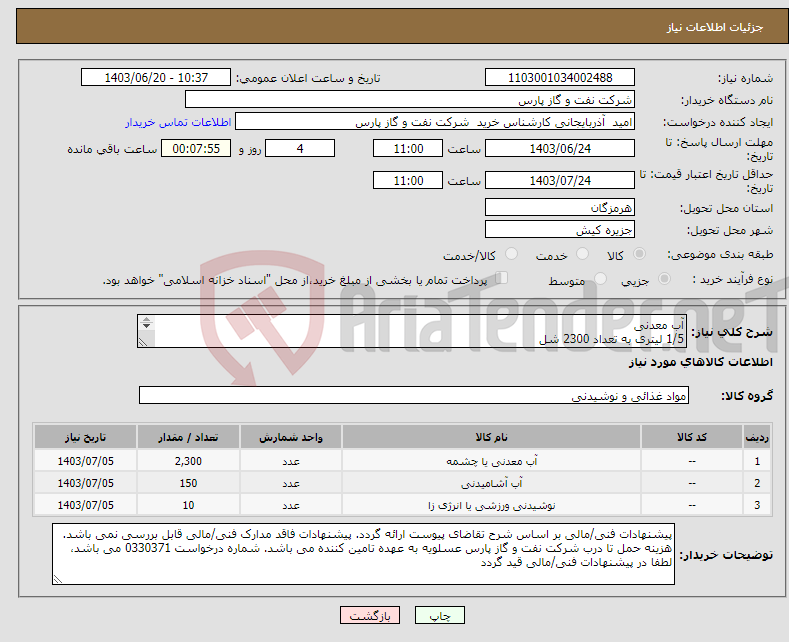Click item name آب آشامیدنی

(492, 484)
